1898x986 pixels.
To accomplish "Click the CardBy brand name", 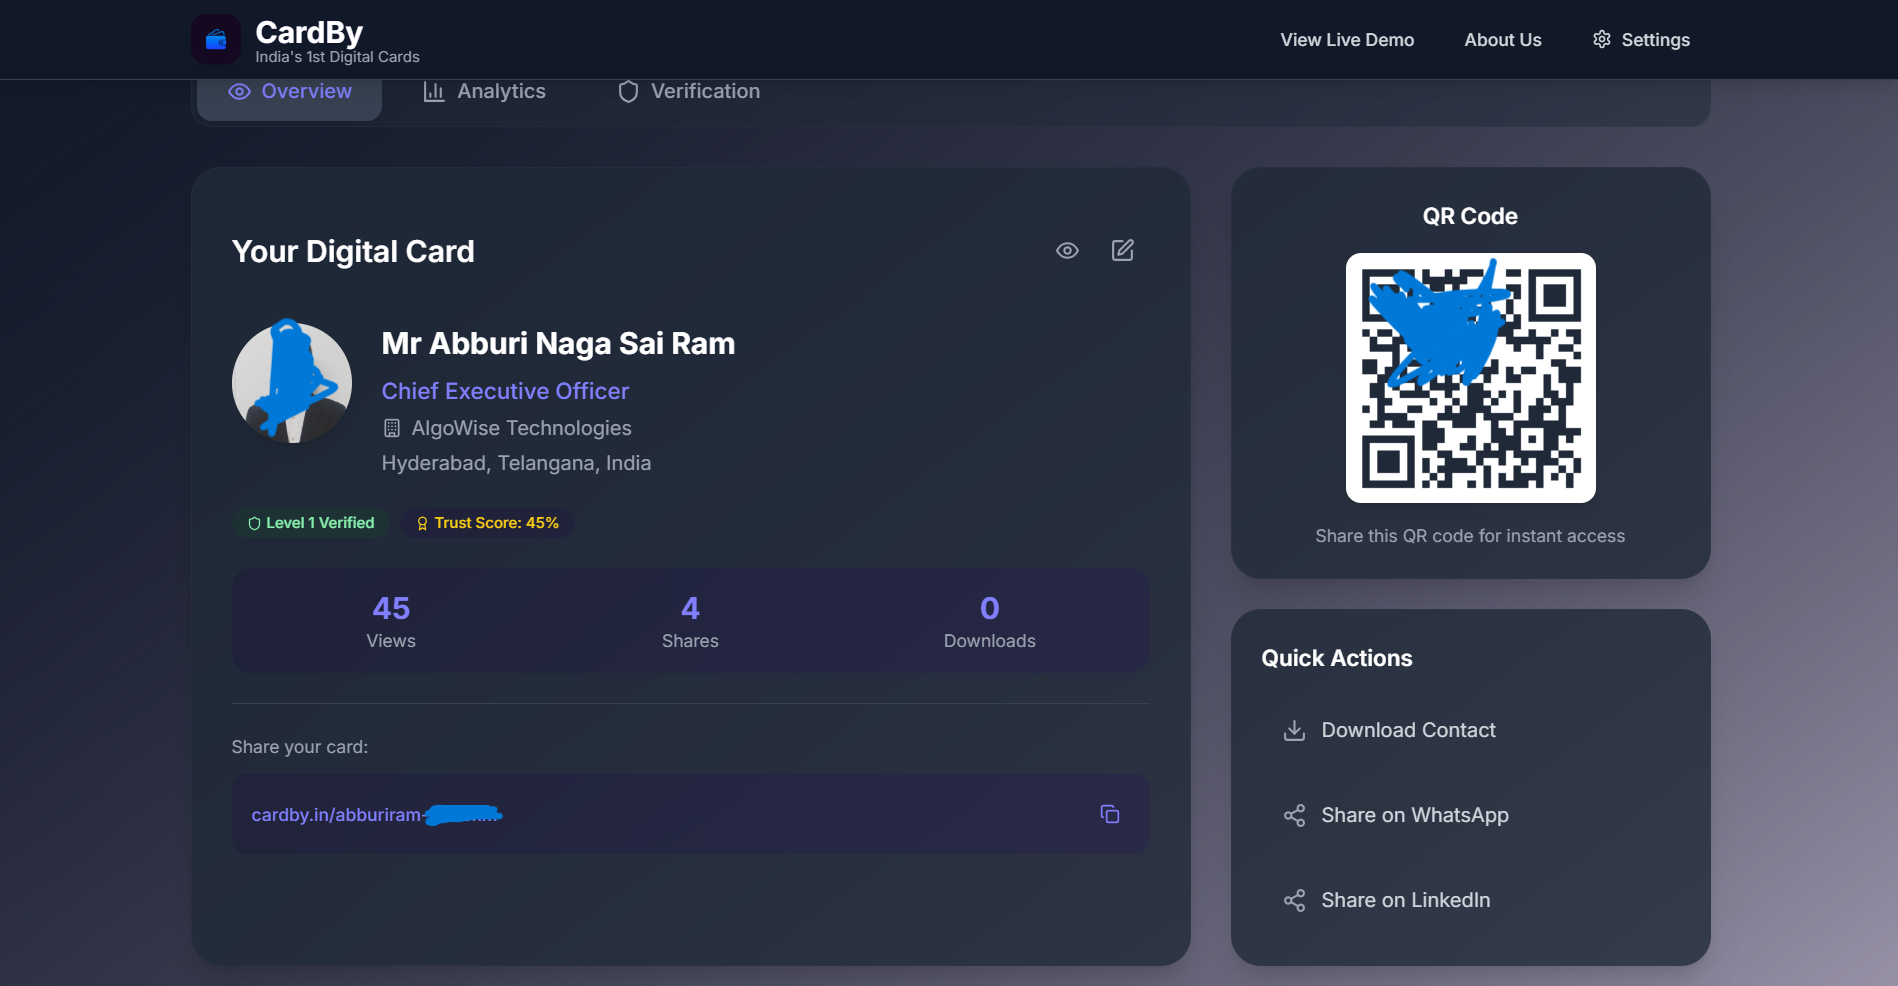I will tap(309, 32).
